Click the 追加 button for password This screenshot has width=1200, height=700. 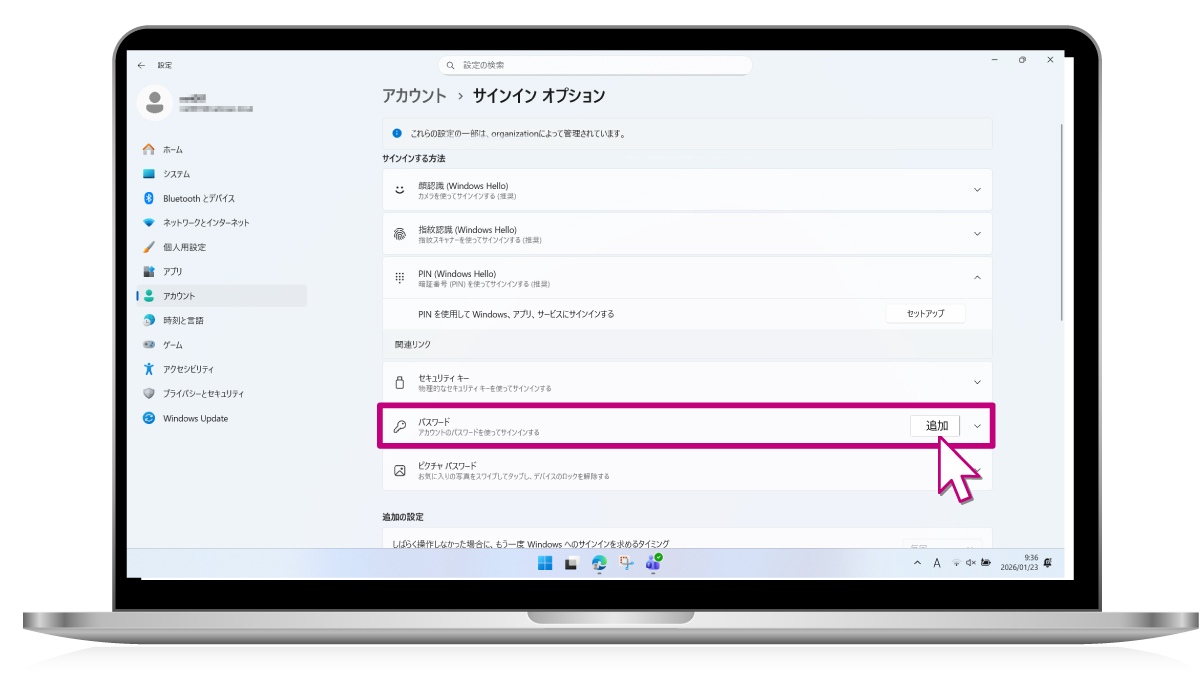(935, 426)
